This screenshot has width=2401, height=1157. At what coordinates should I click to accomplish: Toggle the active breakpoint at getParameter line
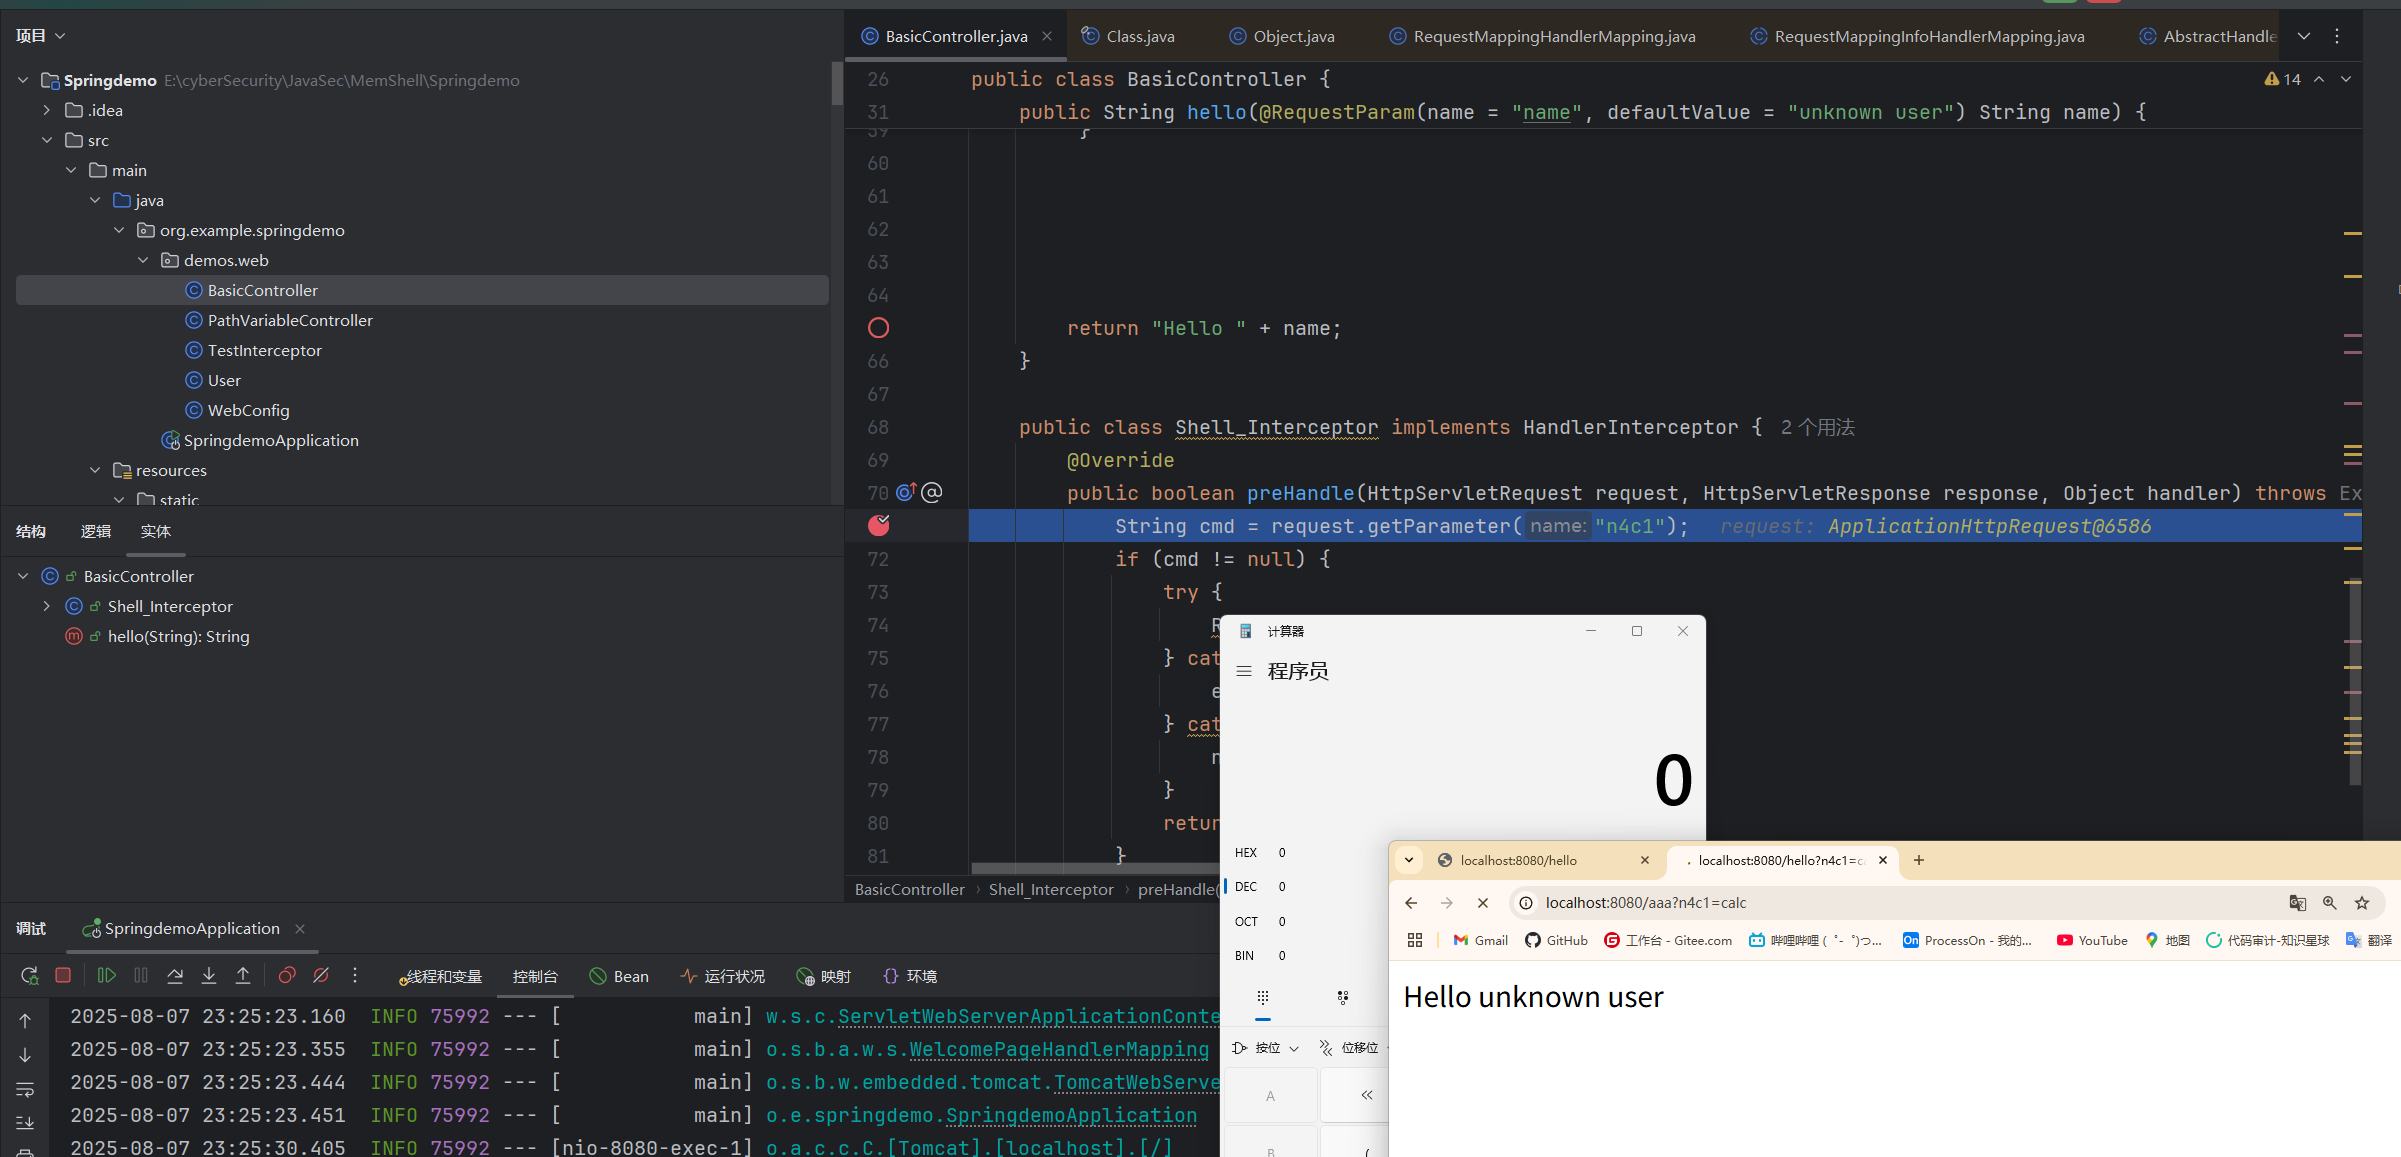(x=878, y=526)
